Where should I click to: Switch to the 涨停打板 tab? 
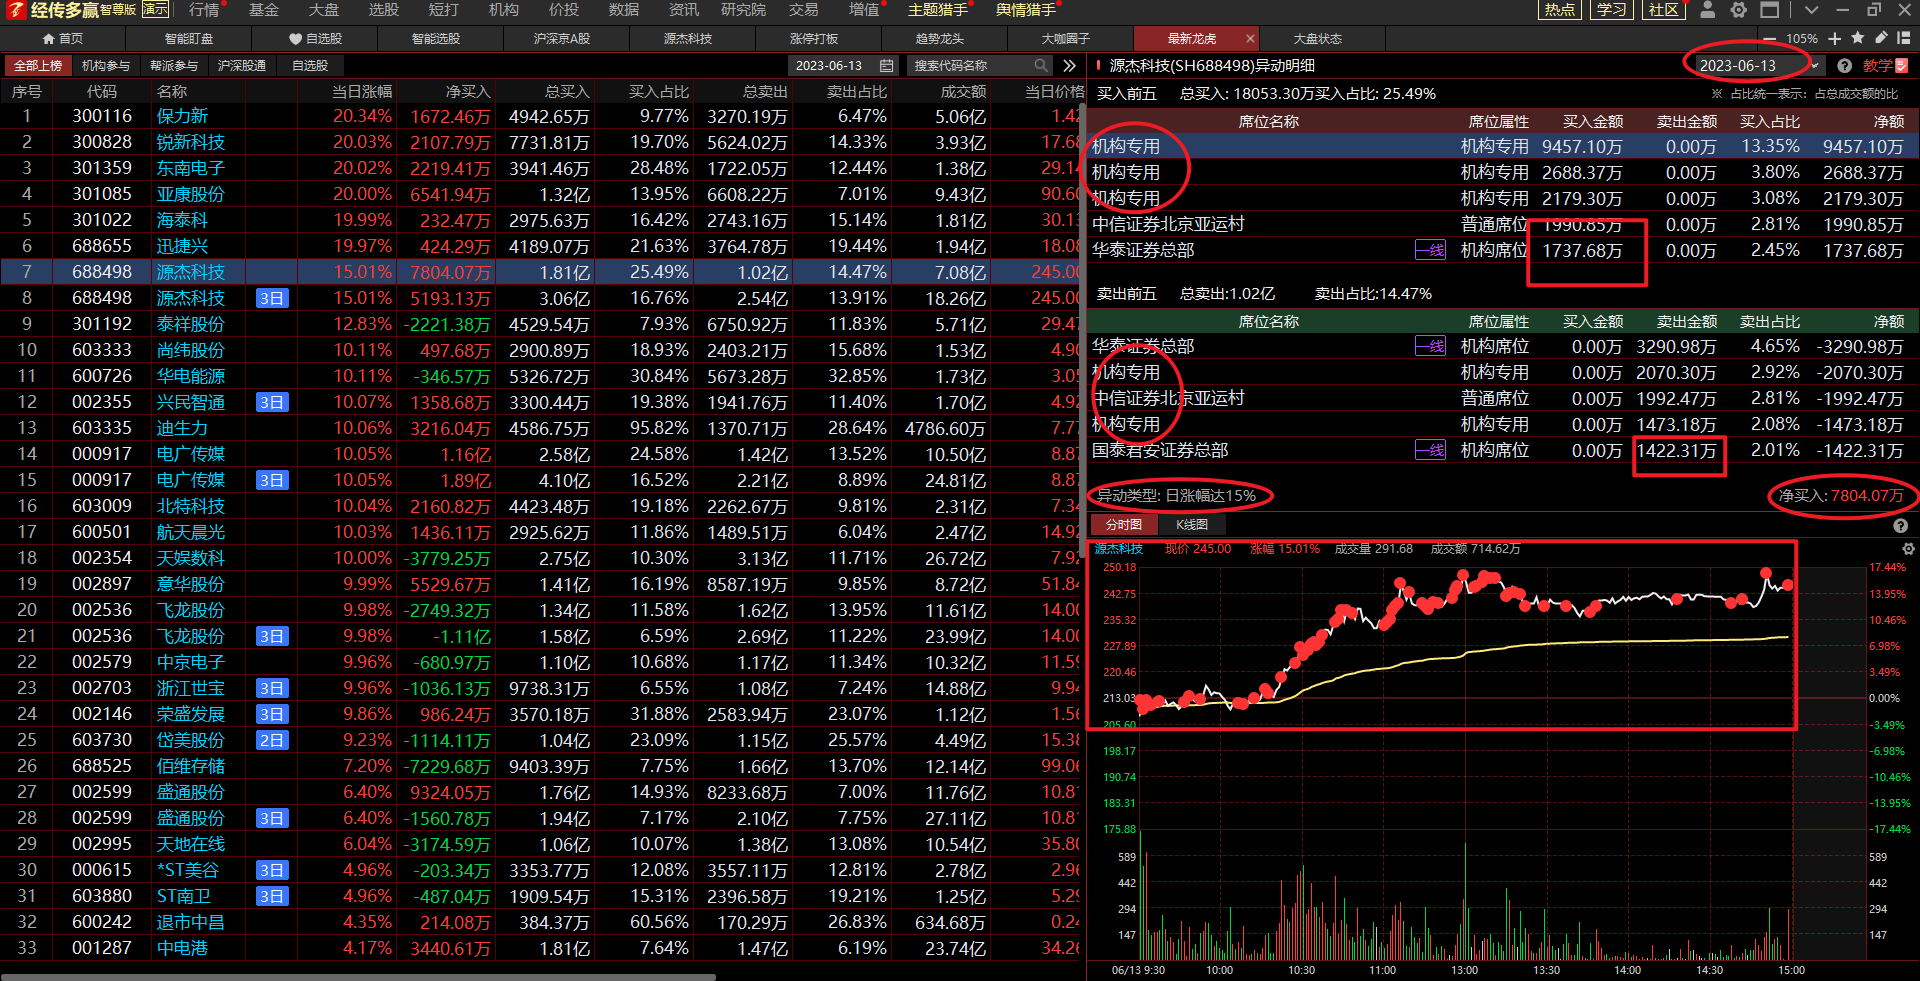coord(814,39)
